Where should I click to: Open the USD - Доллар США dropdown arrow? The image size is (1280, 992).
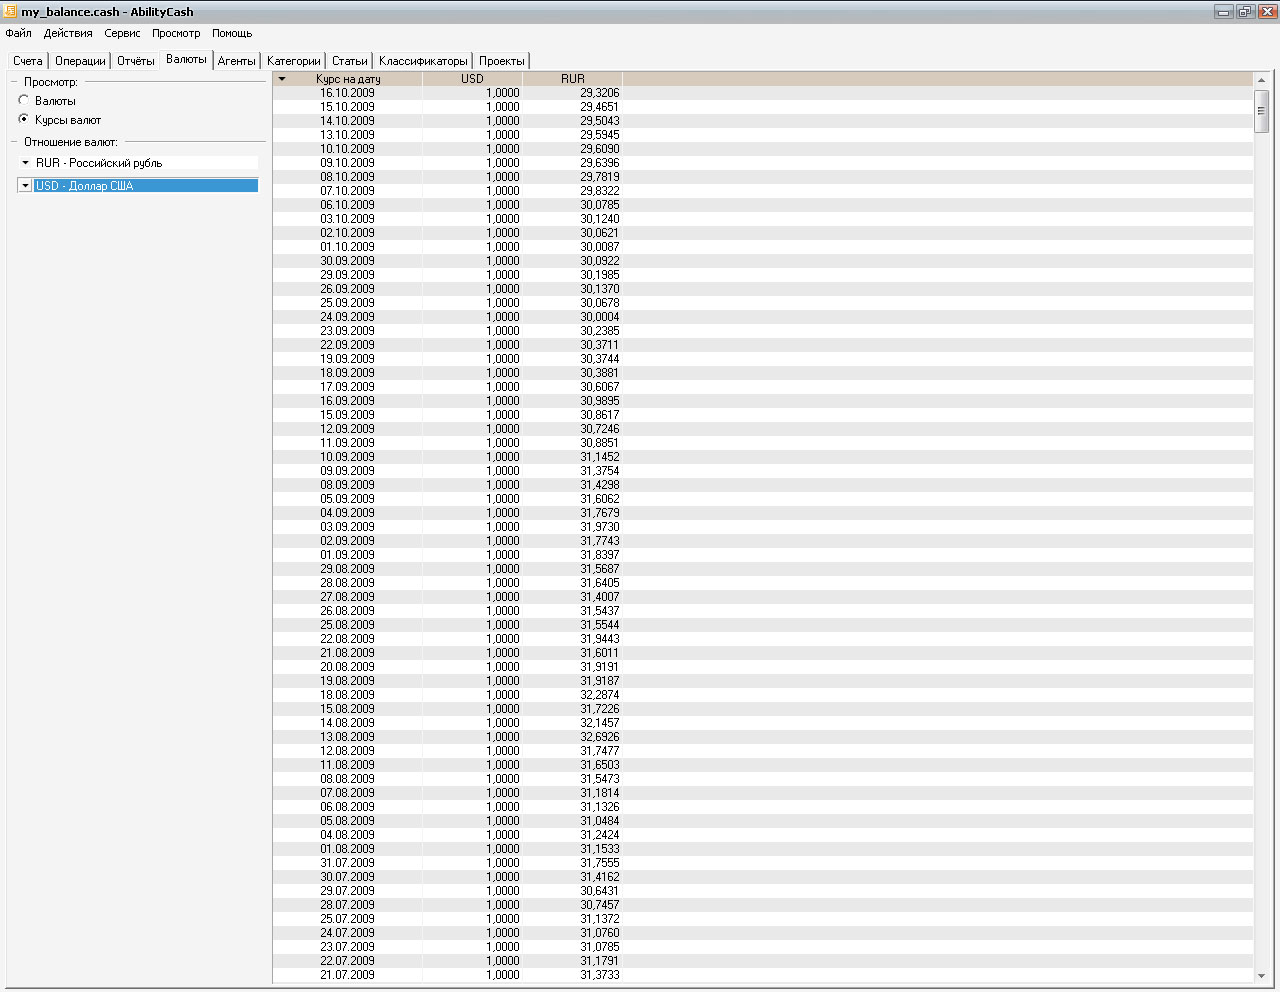click(x=26, y=186)
